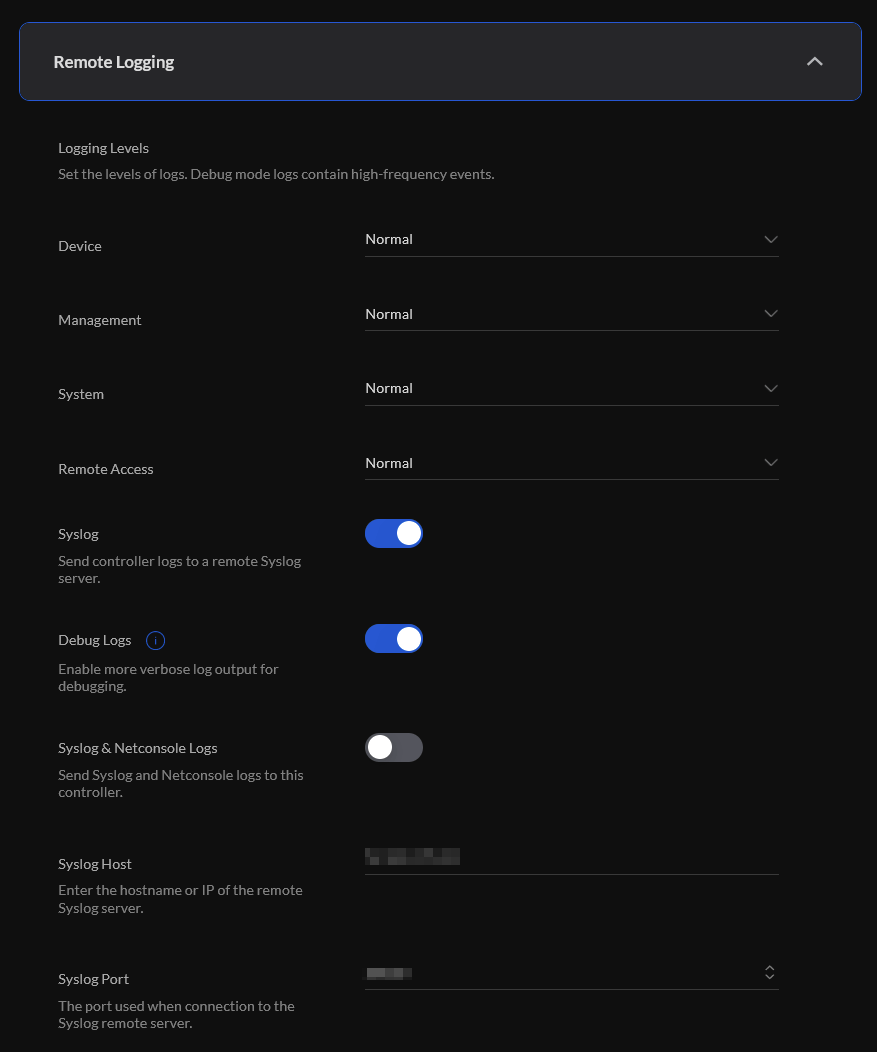The width and height of the screenshot is (877, 1052).
Task: Click the System dropdown chevron arrow
Action: 771,388
